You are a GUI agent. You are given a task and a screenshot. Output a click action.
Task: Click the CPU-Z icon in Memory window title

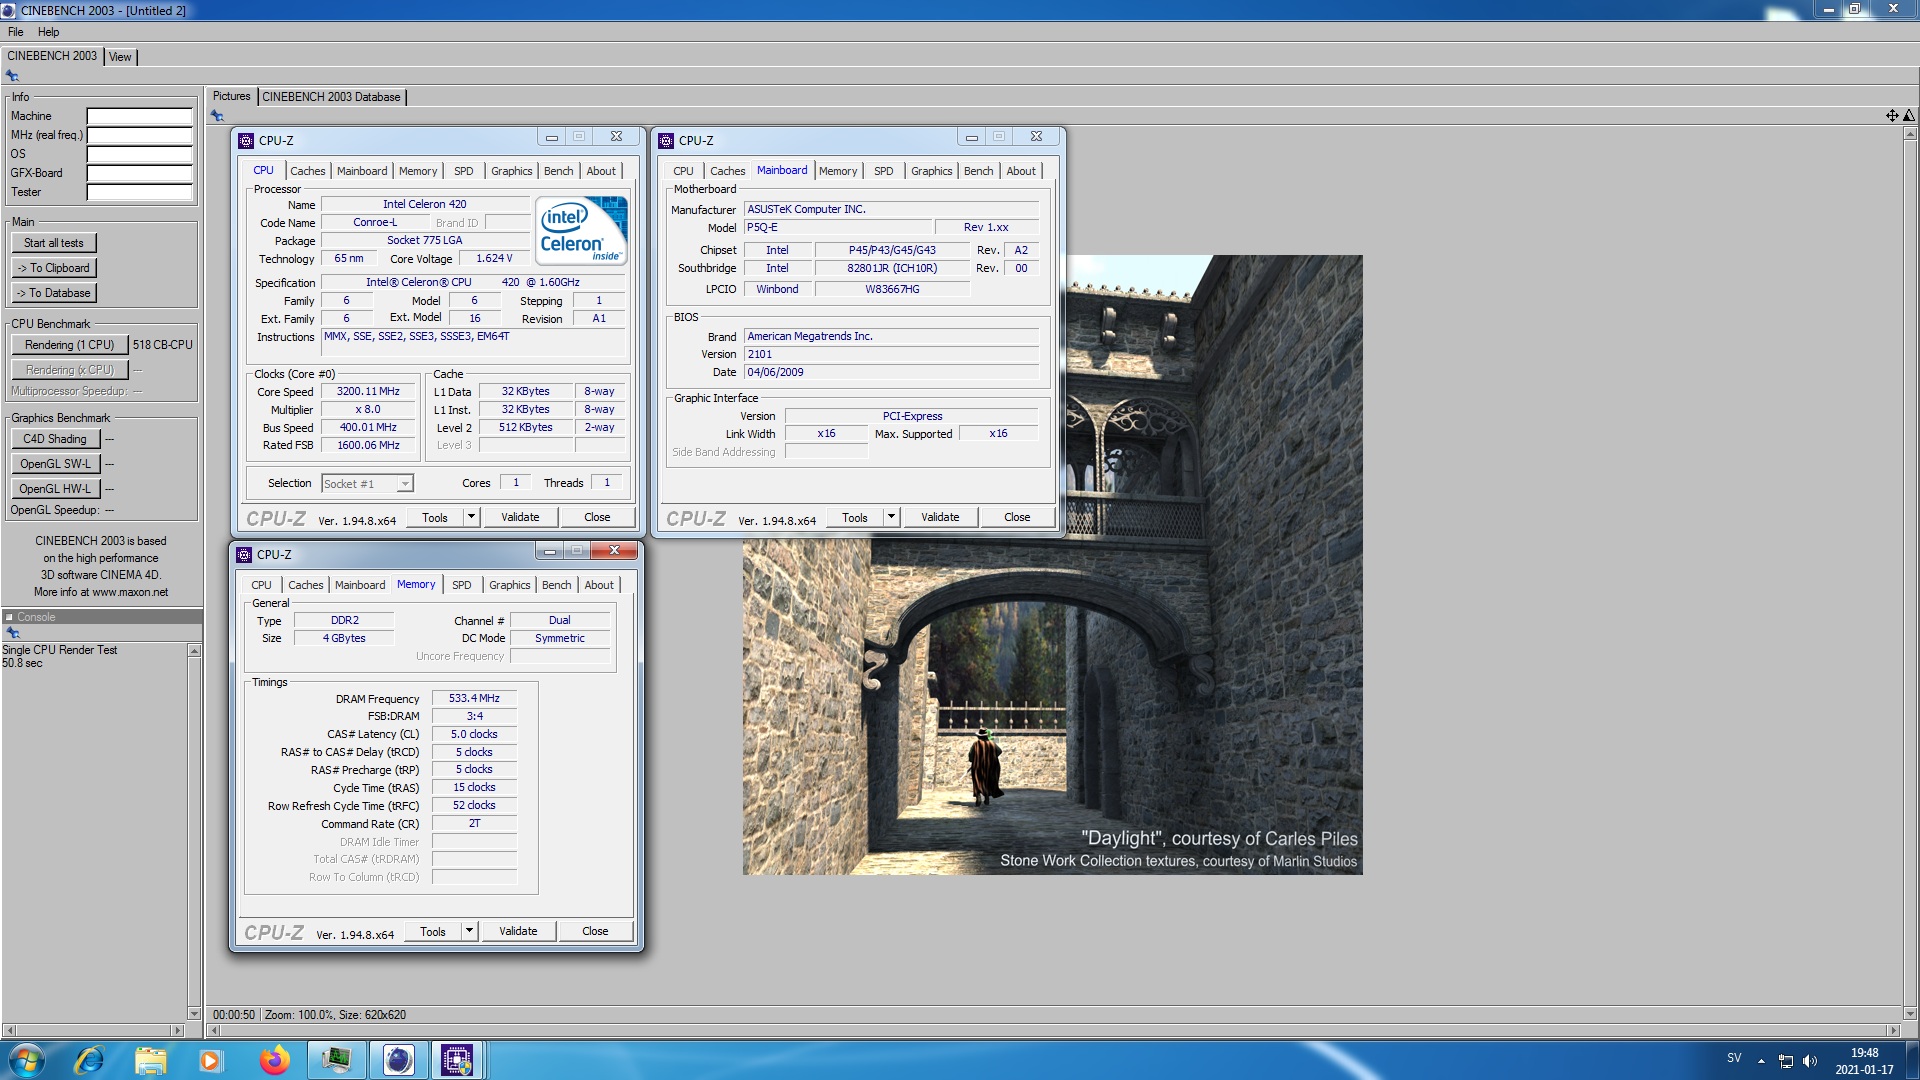pos(244,554)
